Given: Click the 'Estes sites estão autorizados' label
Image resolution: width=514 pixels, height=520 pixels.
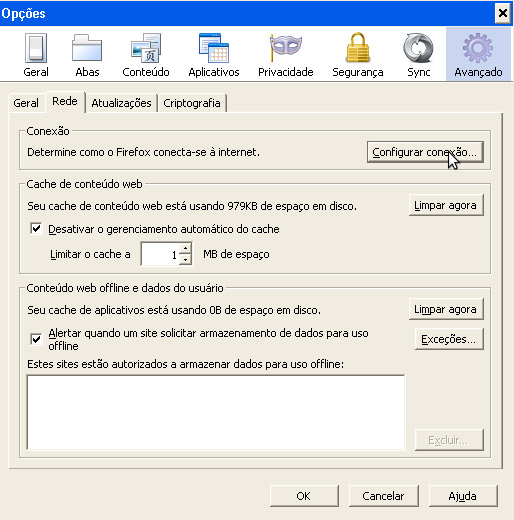Looking at the screenshot, I should [185, 364].
